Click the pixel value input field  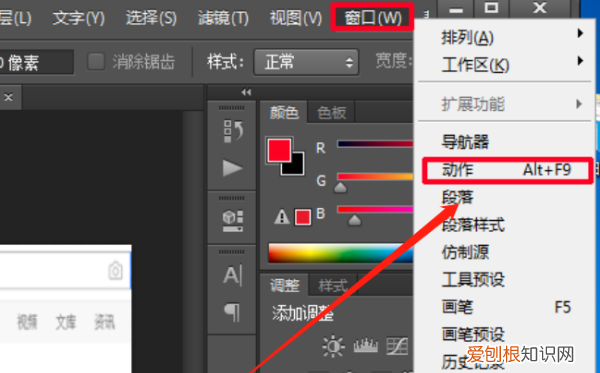click(37, 62)
